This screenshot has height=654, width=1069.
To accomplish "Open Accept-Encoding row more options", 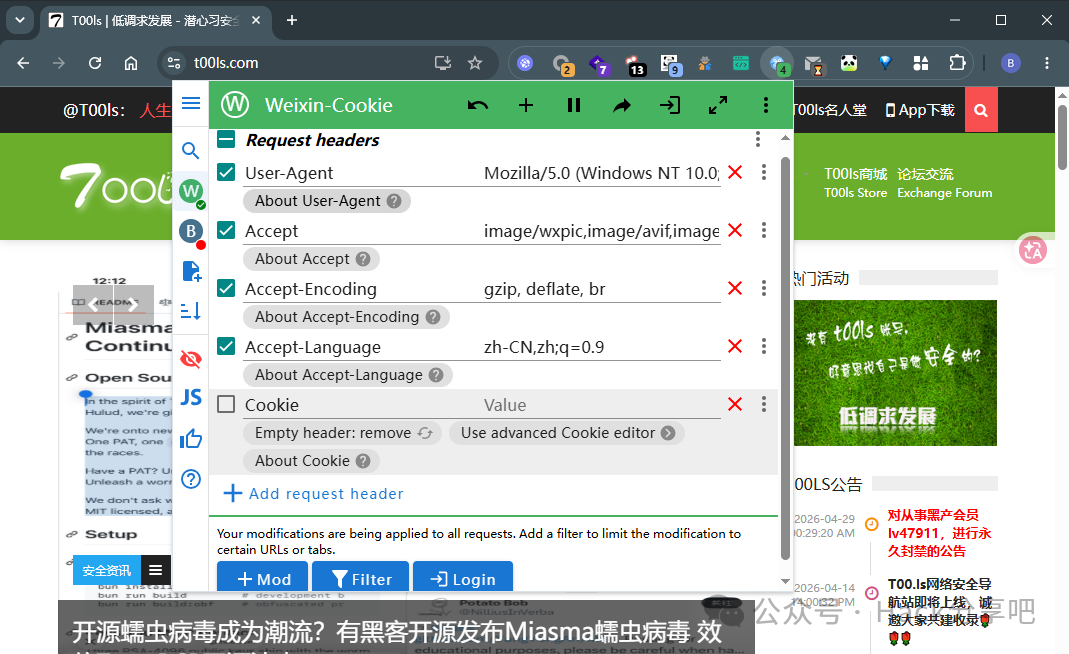I will [764, 288].
